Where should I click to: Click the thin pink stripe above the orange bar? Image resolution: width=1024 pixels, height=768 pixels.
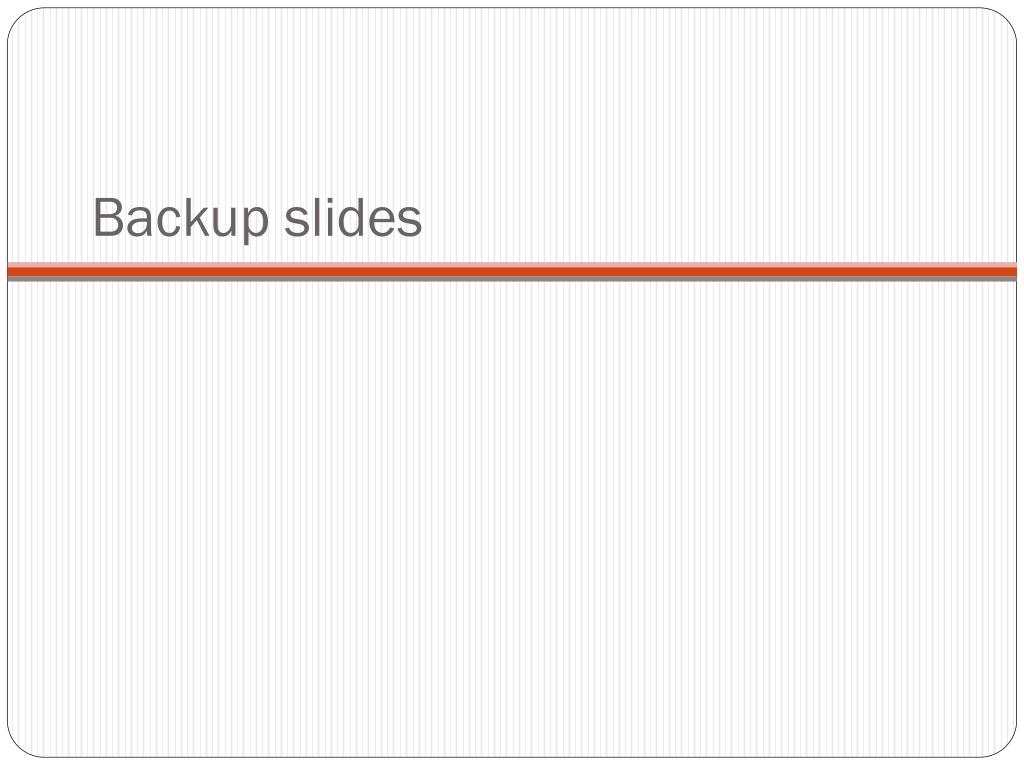coord(512,264)
